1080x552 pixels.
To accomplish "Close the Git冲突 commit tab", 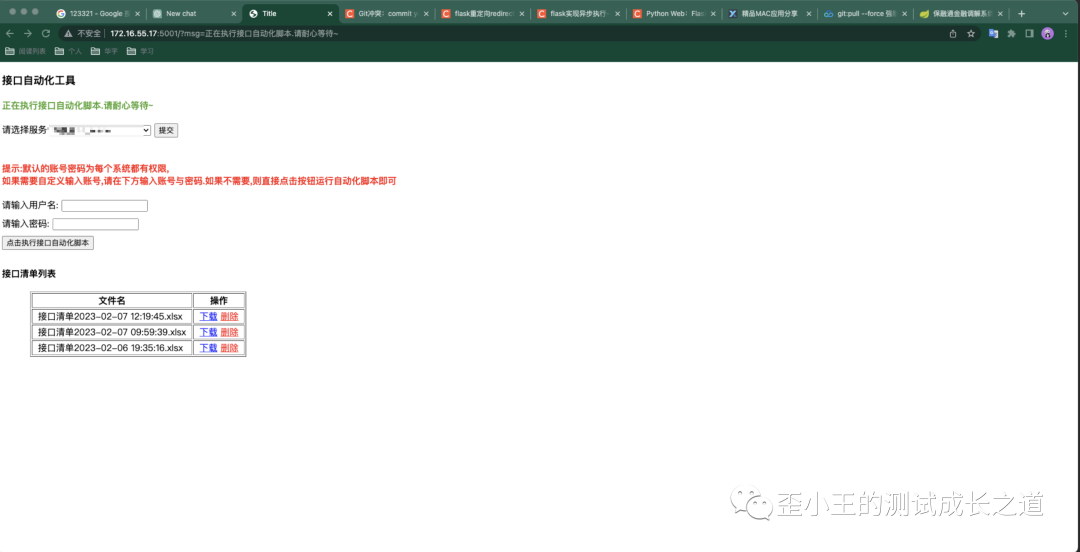I will 425,13.
